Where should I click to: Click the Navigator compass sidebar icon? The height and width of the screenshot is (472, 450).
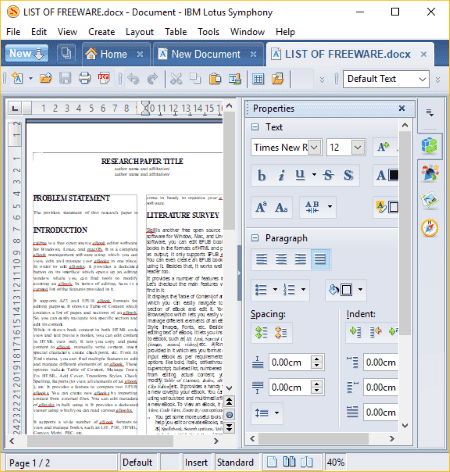tap(430, 228)
